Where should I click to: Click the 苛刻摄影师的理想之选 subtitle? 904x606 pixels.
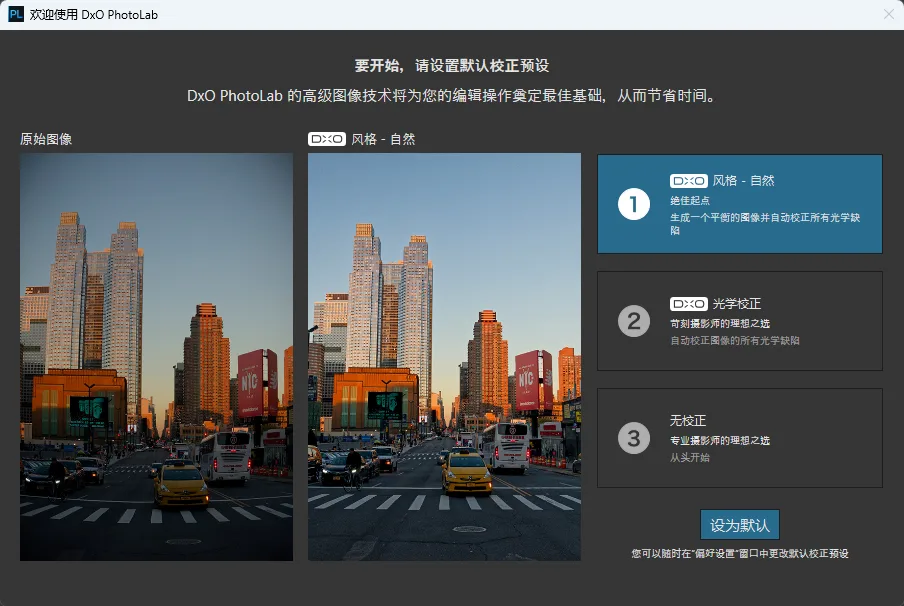720,323
